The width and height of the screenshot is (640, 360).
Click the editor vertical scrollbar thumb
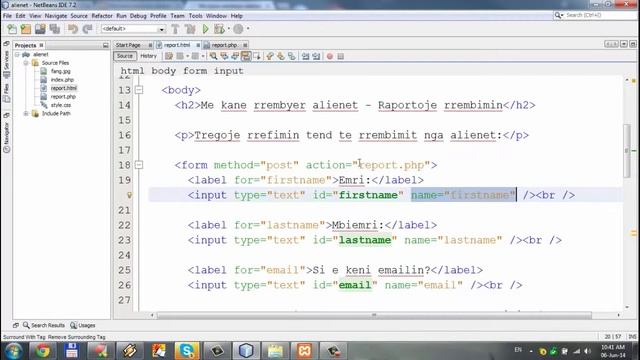[627, 150]
